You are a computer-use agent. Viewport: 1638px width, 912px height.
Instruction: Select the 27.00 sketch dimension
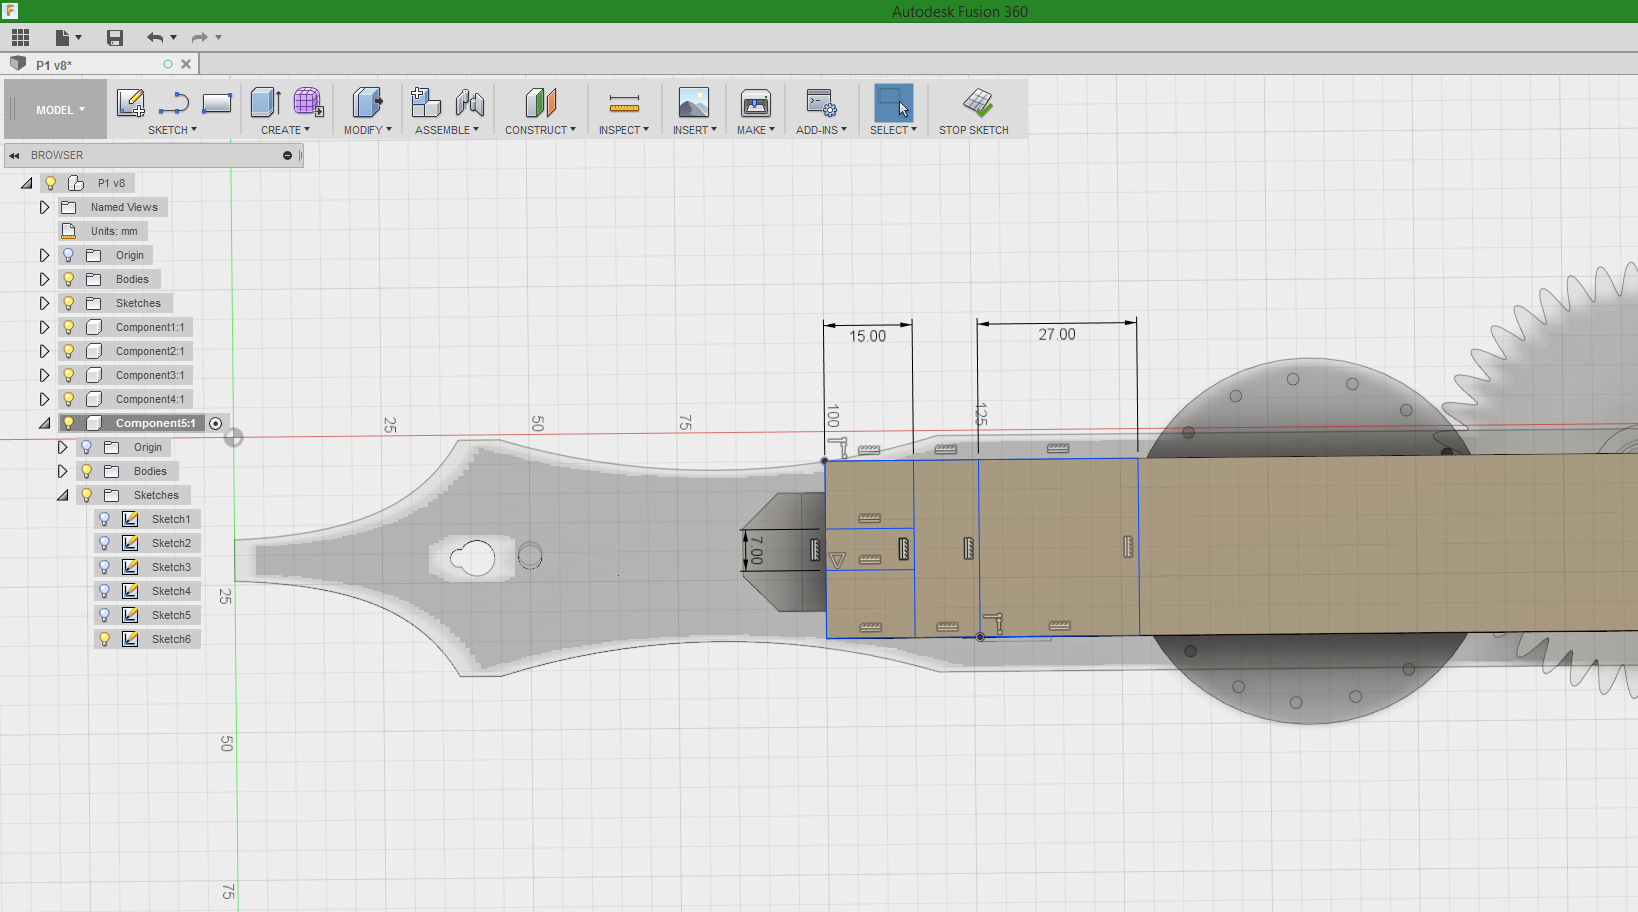[x=1057, y=335]
